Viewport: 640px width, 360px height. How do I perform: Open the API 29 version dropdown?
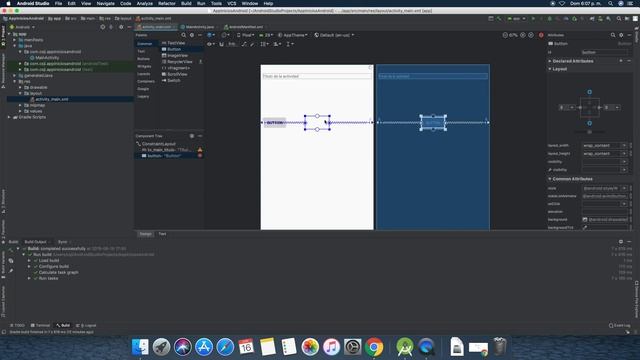point(266,35)
